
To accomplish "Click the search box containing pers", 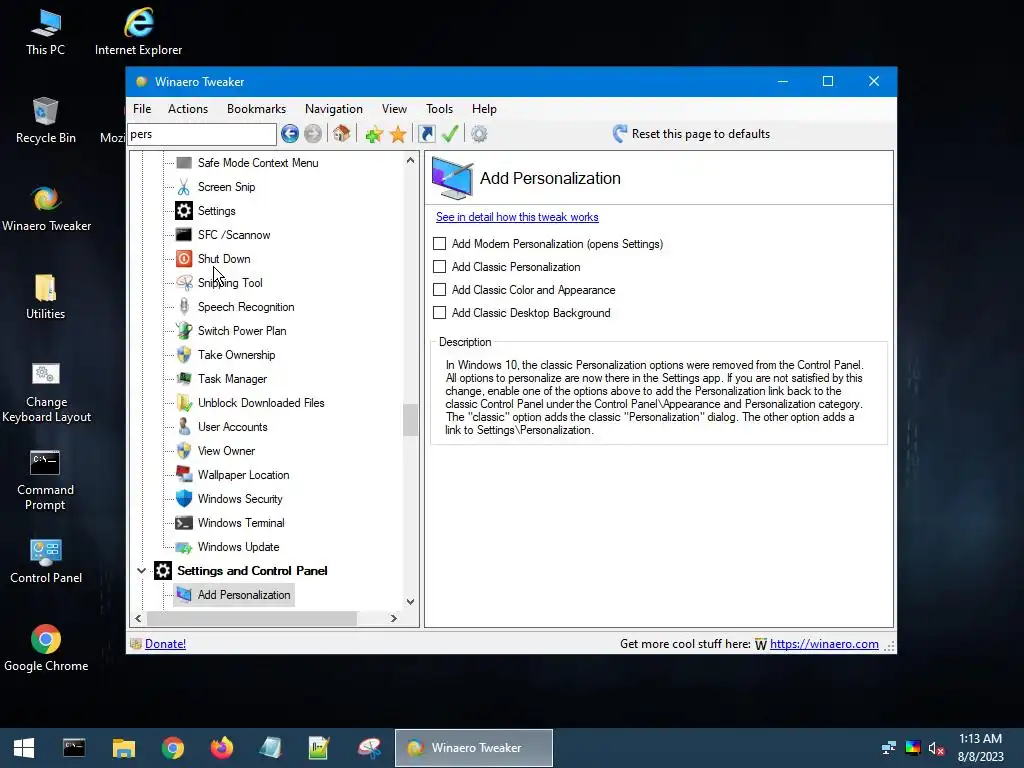I will 202,134.
